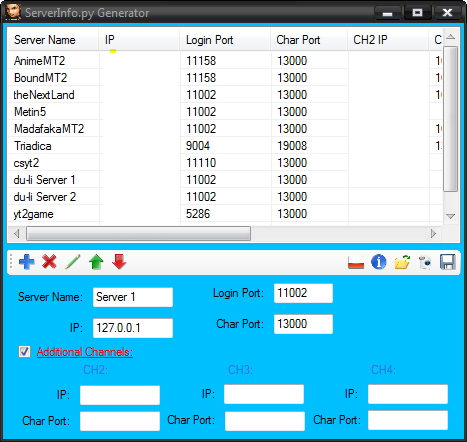The height and width of the screenshot is (442, 467).
Task: Click the horizontal scrollbar thumb
Action: point(138,234)
